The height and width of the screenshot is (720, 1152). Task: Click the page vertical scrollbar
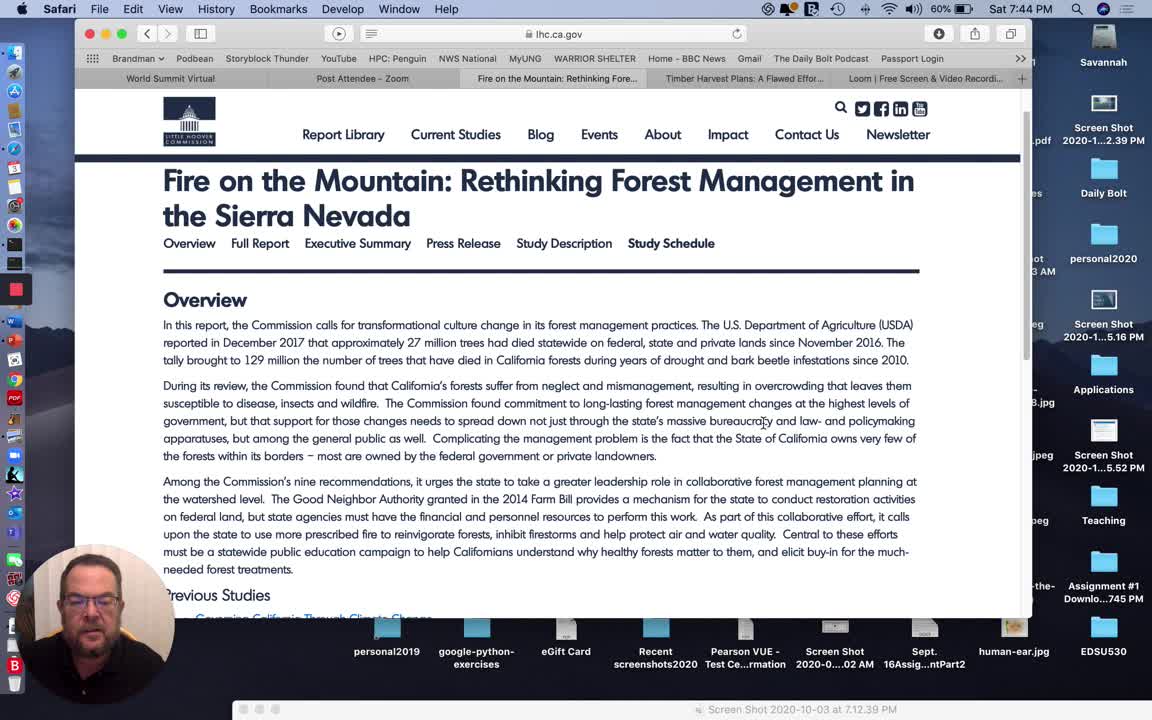(x=1026, y=235)
